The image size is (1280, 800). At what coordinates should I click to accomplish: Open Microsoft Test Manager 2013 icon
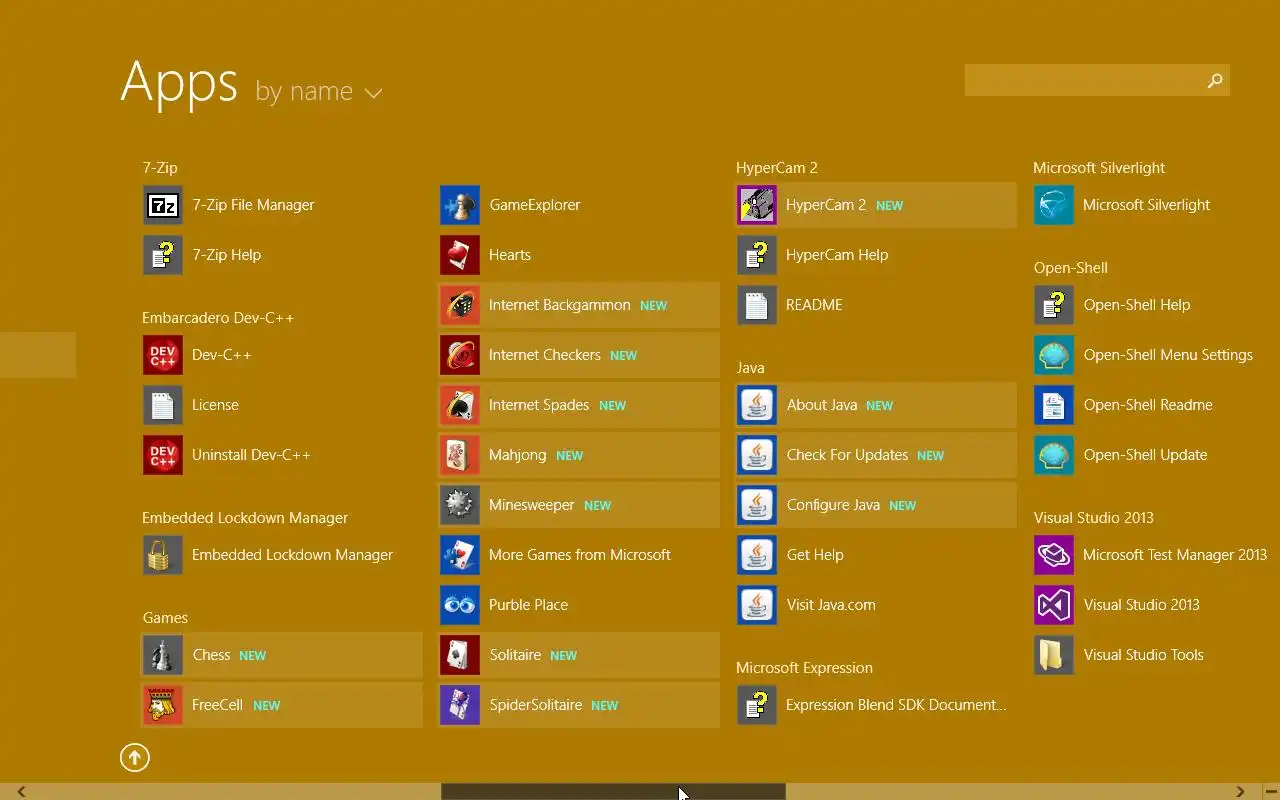point(1054,555)
